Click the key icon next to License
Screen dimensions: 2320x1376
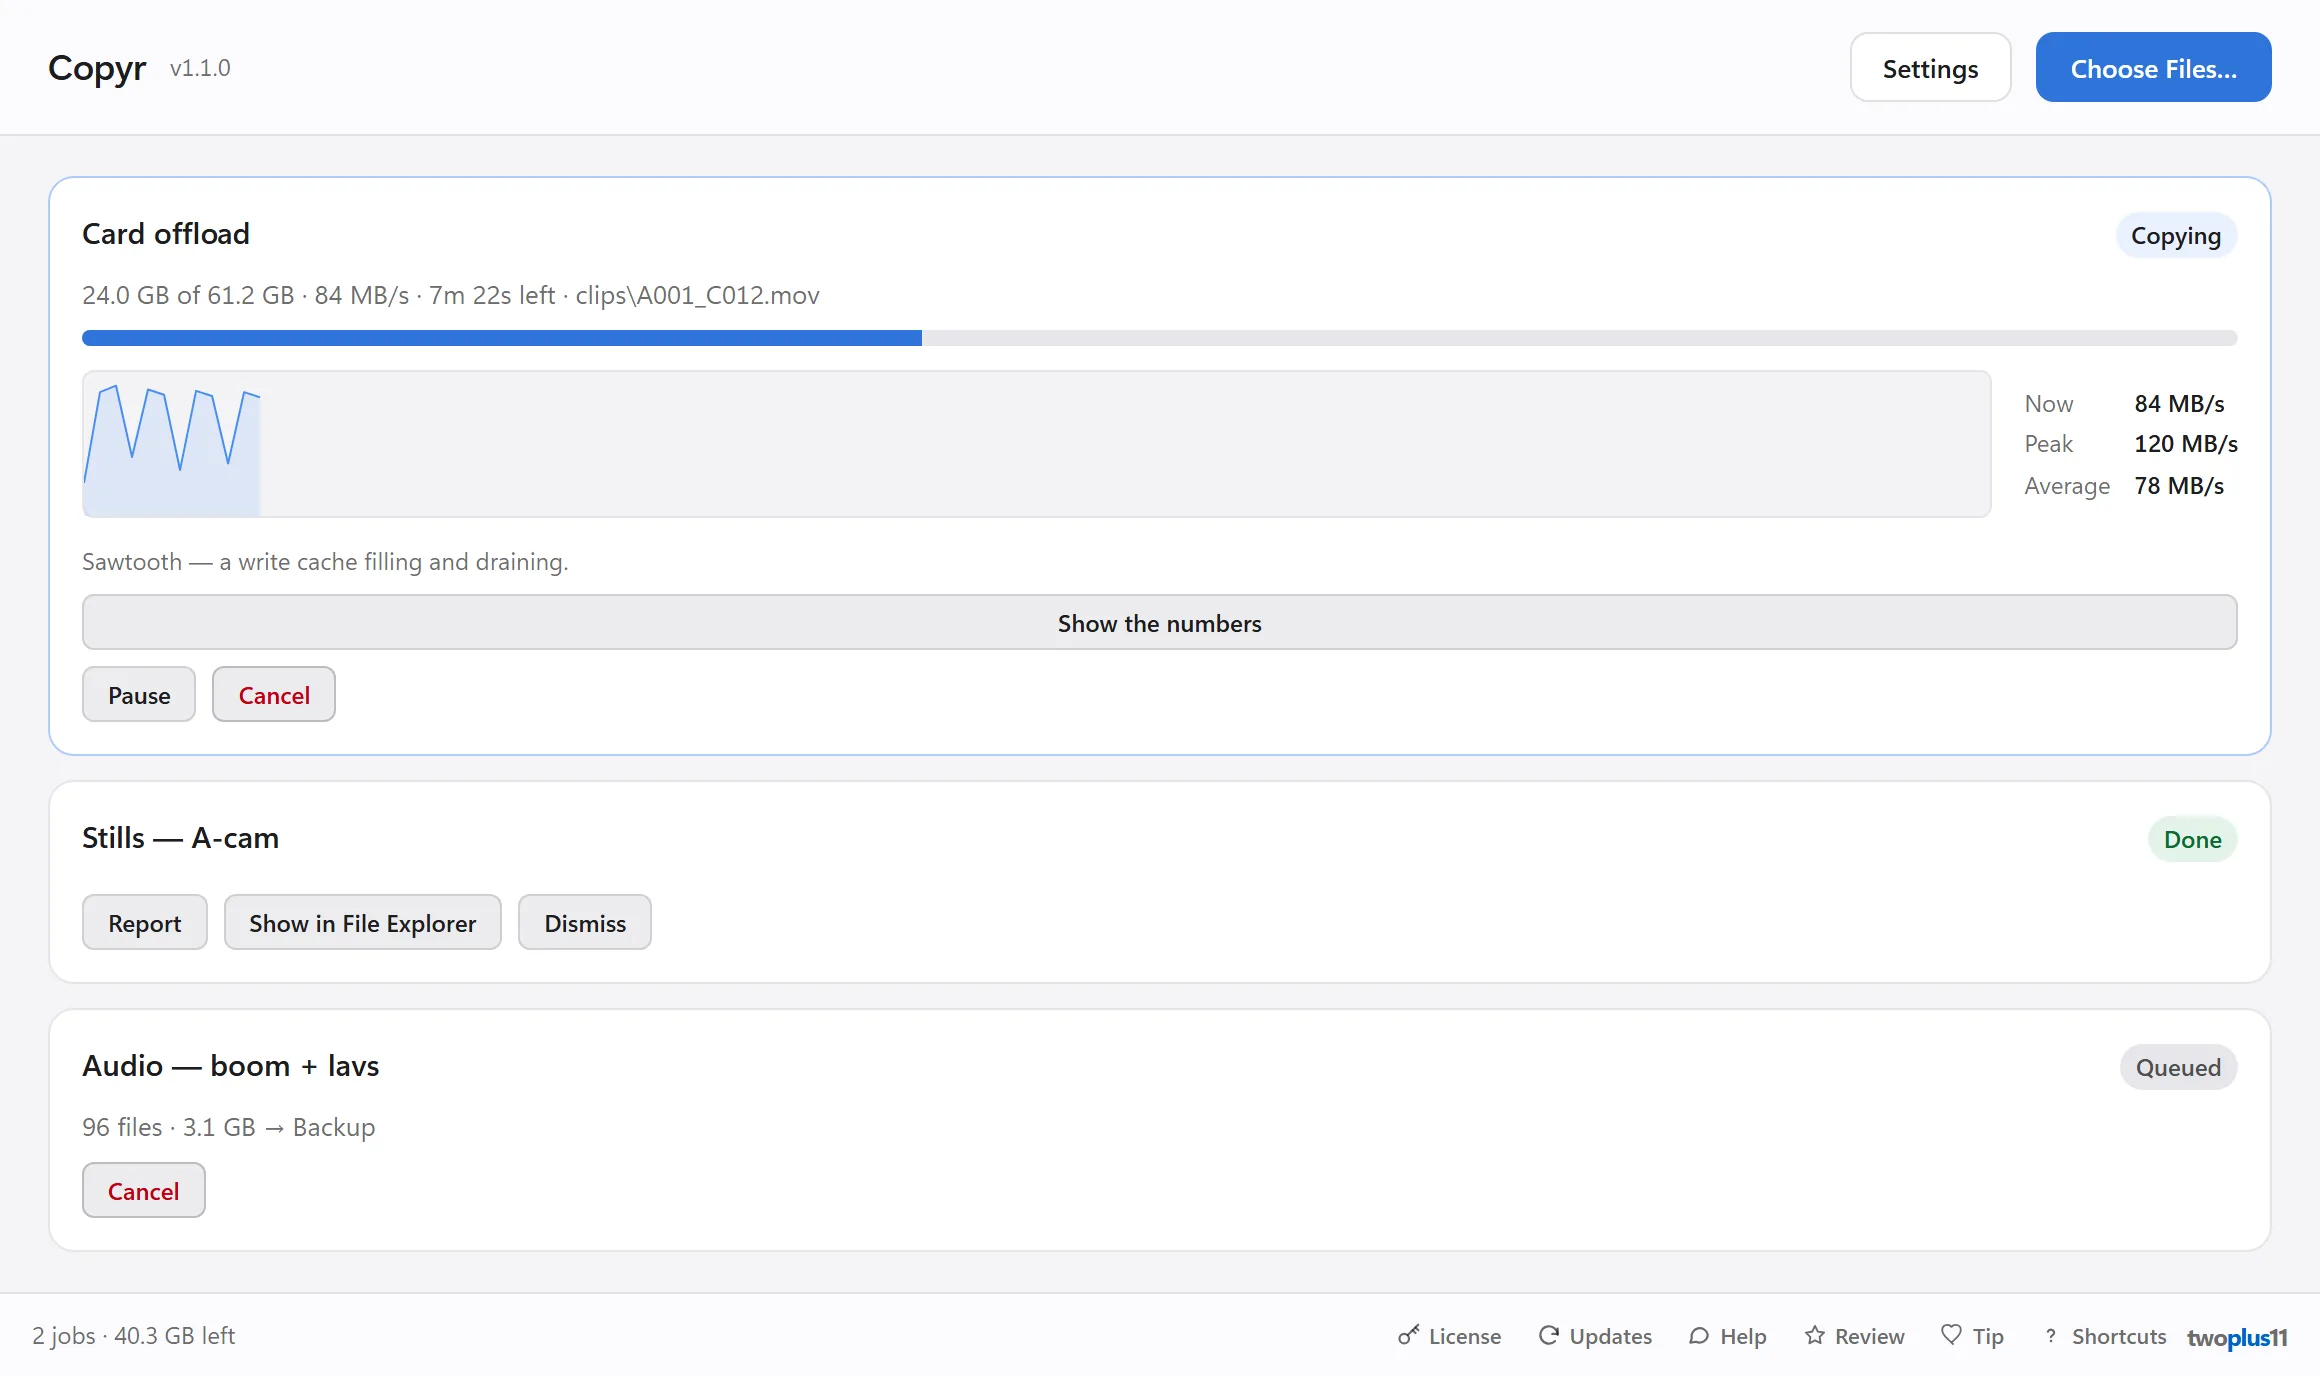(1408, 1335)
